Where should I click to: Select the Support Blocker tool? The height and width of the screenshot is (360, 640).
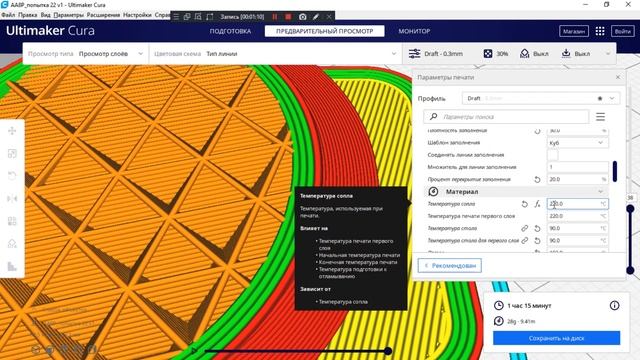coord(12,244)
